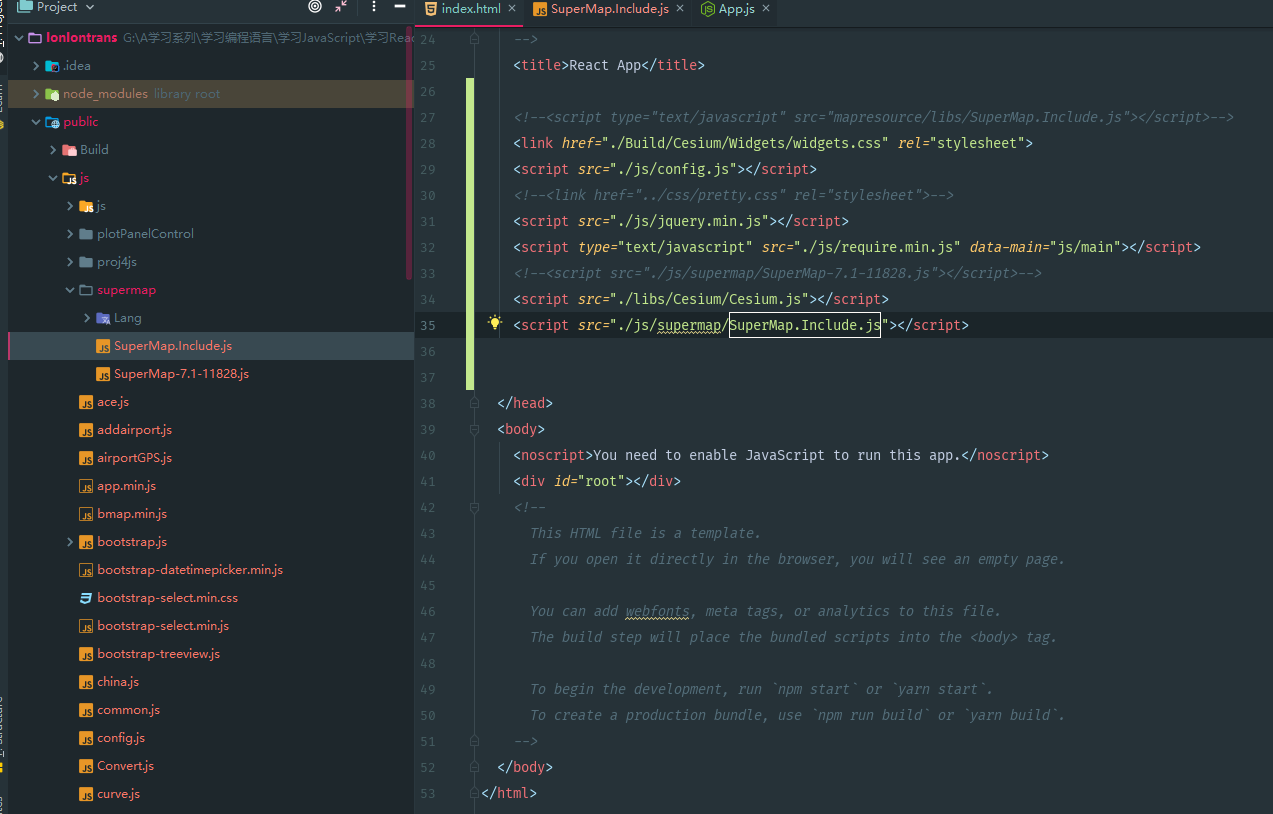The image size is (1273, 814).
Task: Expand the Build folder
Action: (53, 150)
